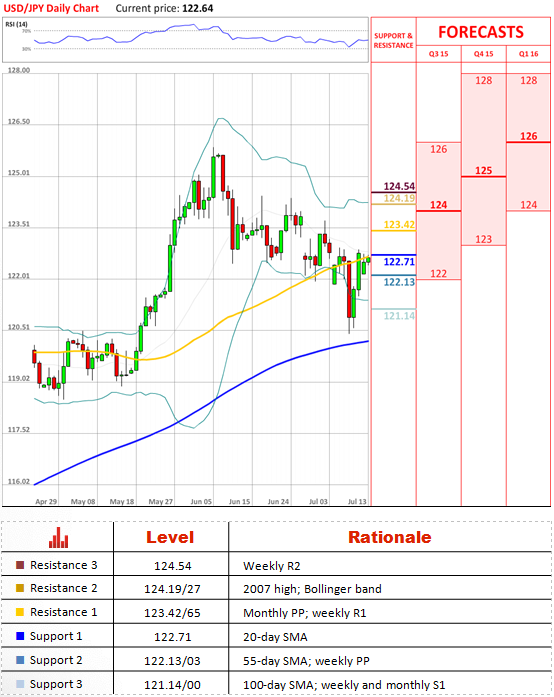The width and height of the screenshot is (554, 697).
Task: Click the FORECASTS heading
Action: 481,32
